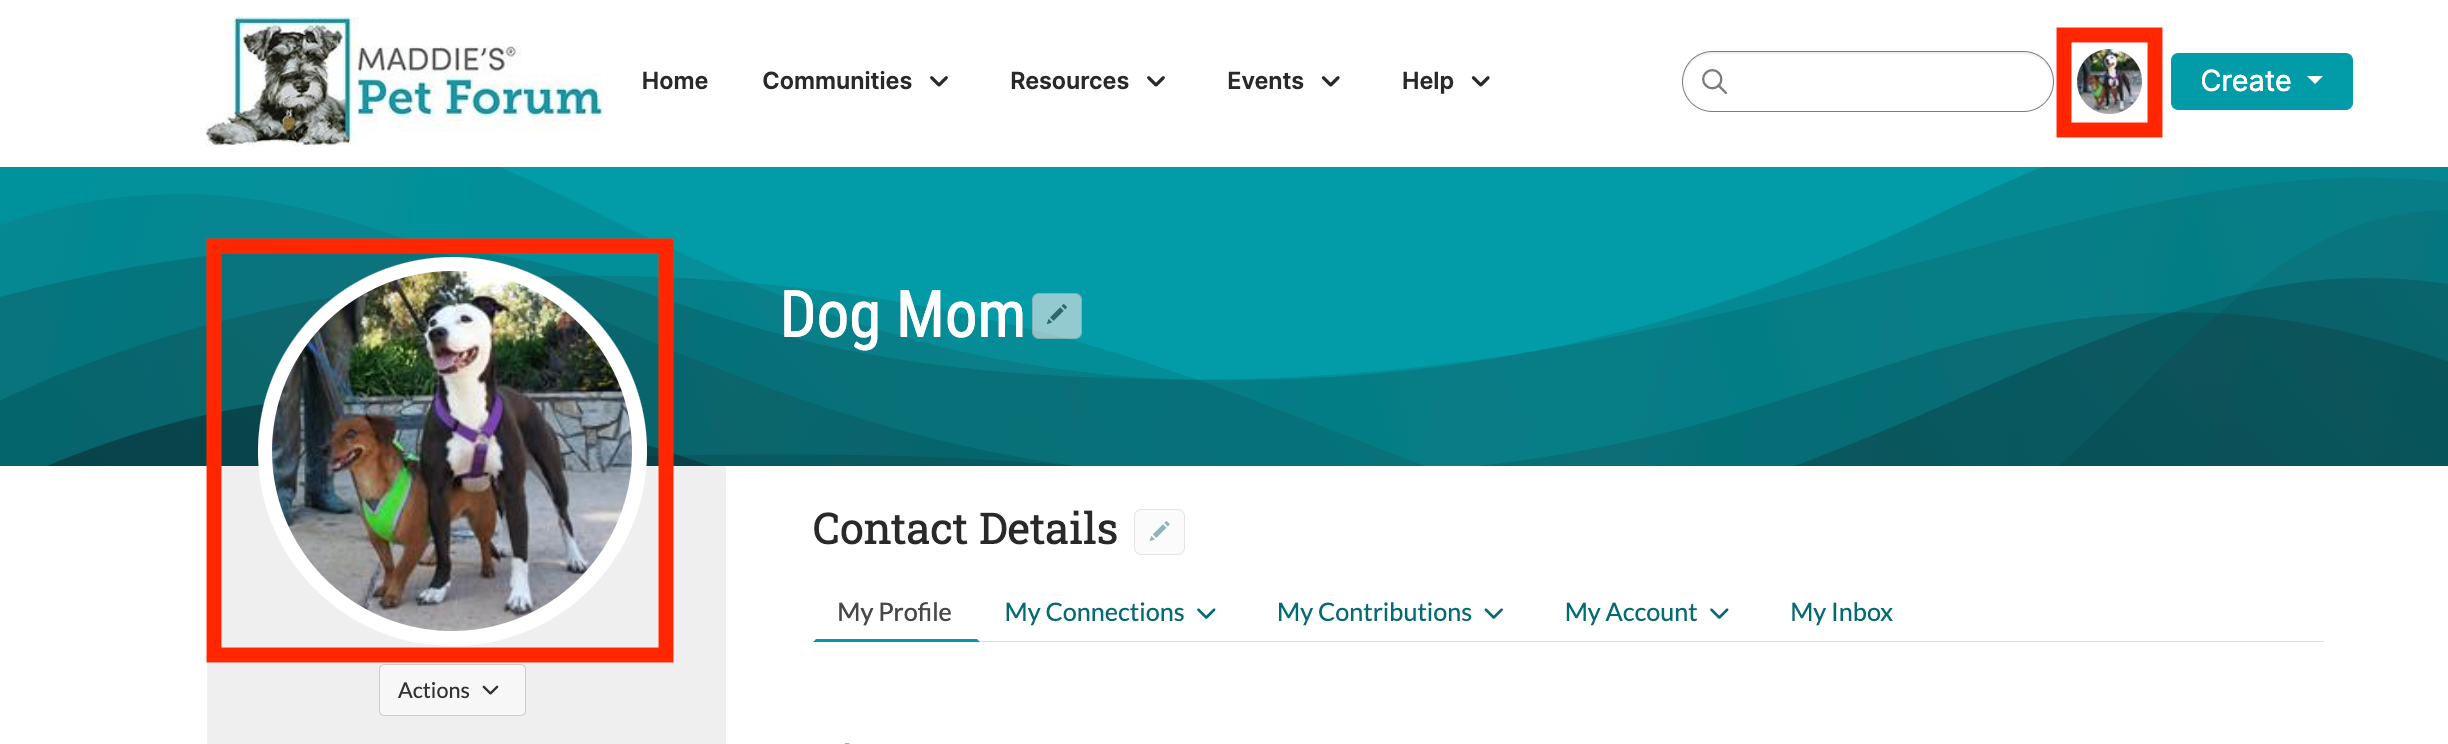Image resolution: width=2448 pixels, height=744 pixels.
Task: Open the Help menu
Action: point(1444,81)
